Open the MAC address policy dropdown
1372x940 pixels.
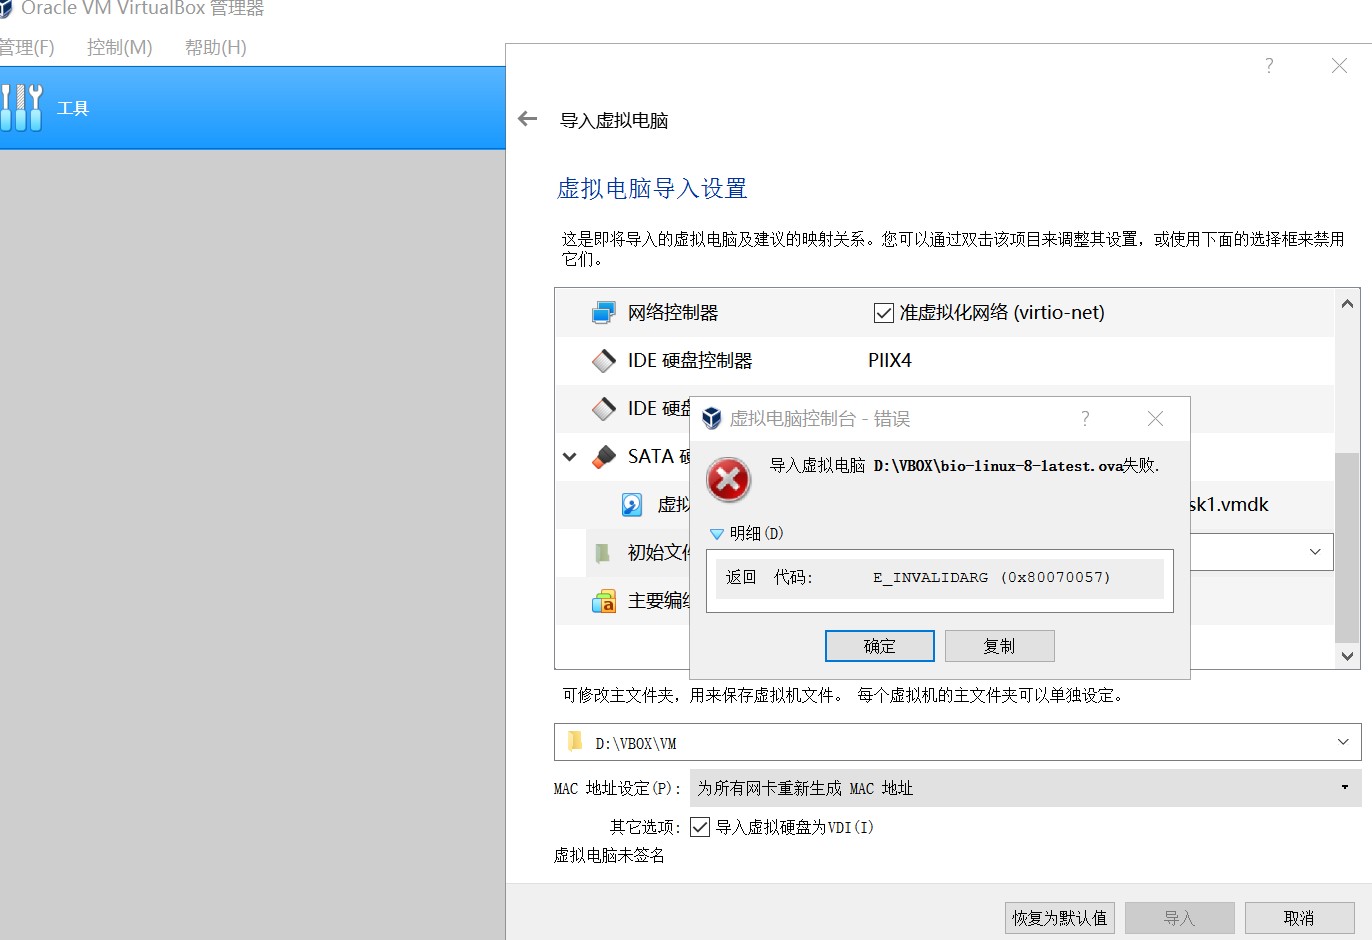pos(1345,787)
